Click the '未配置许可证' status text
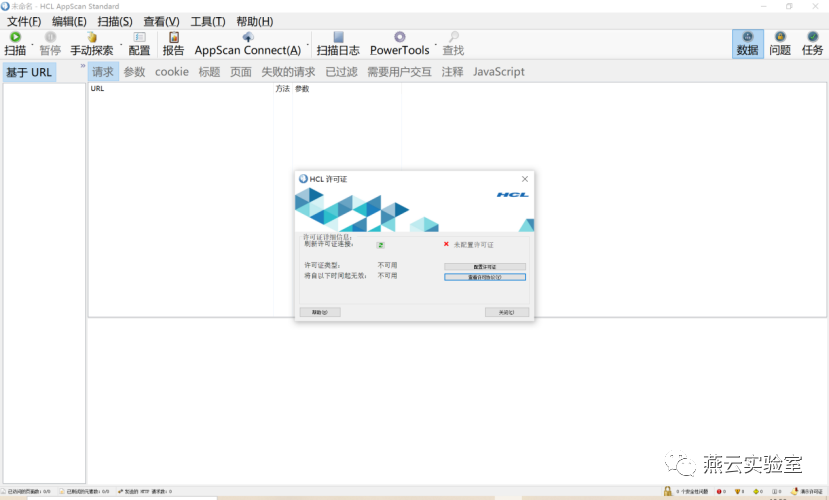 tap(473, 245)
